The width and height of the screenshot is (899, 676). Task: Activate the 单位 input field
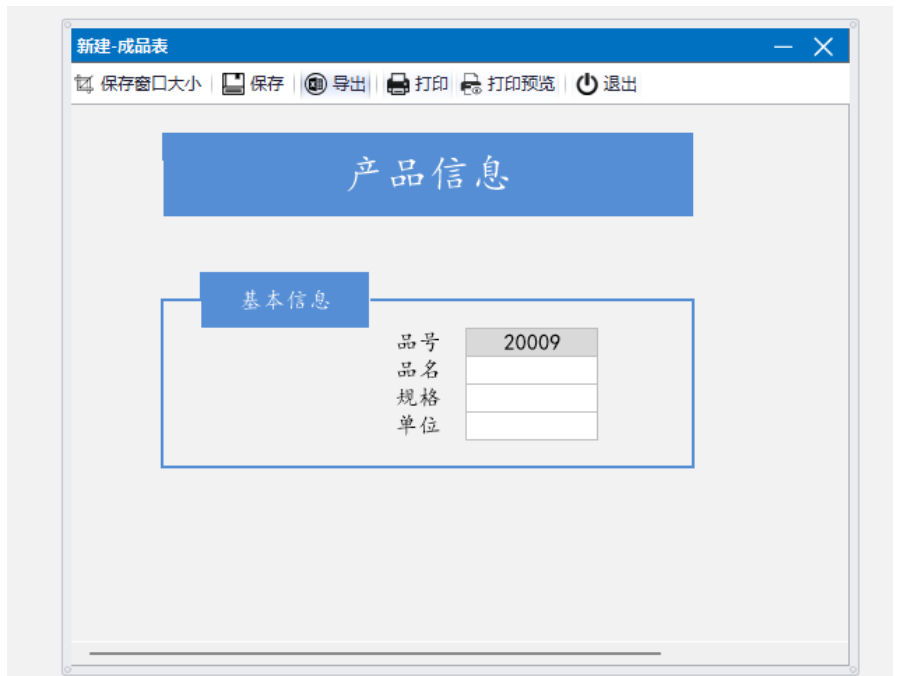tap(531, 426)
